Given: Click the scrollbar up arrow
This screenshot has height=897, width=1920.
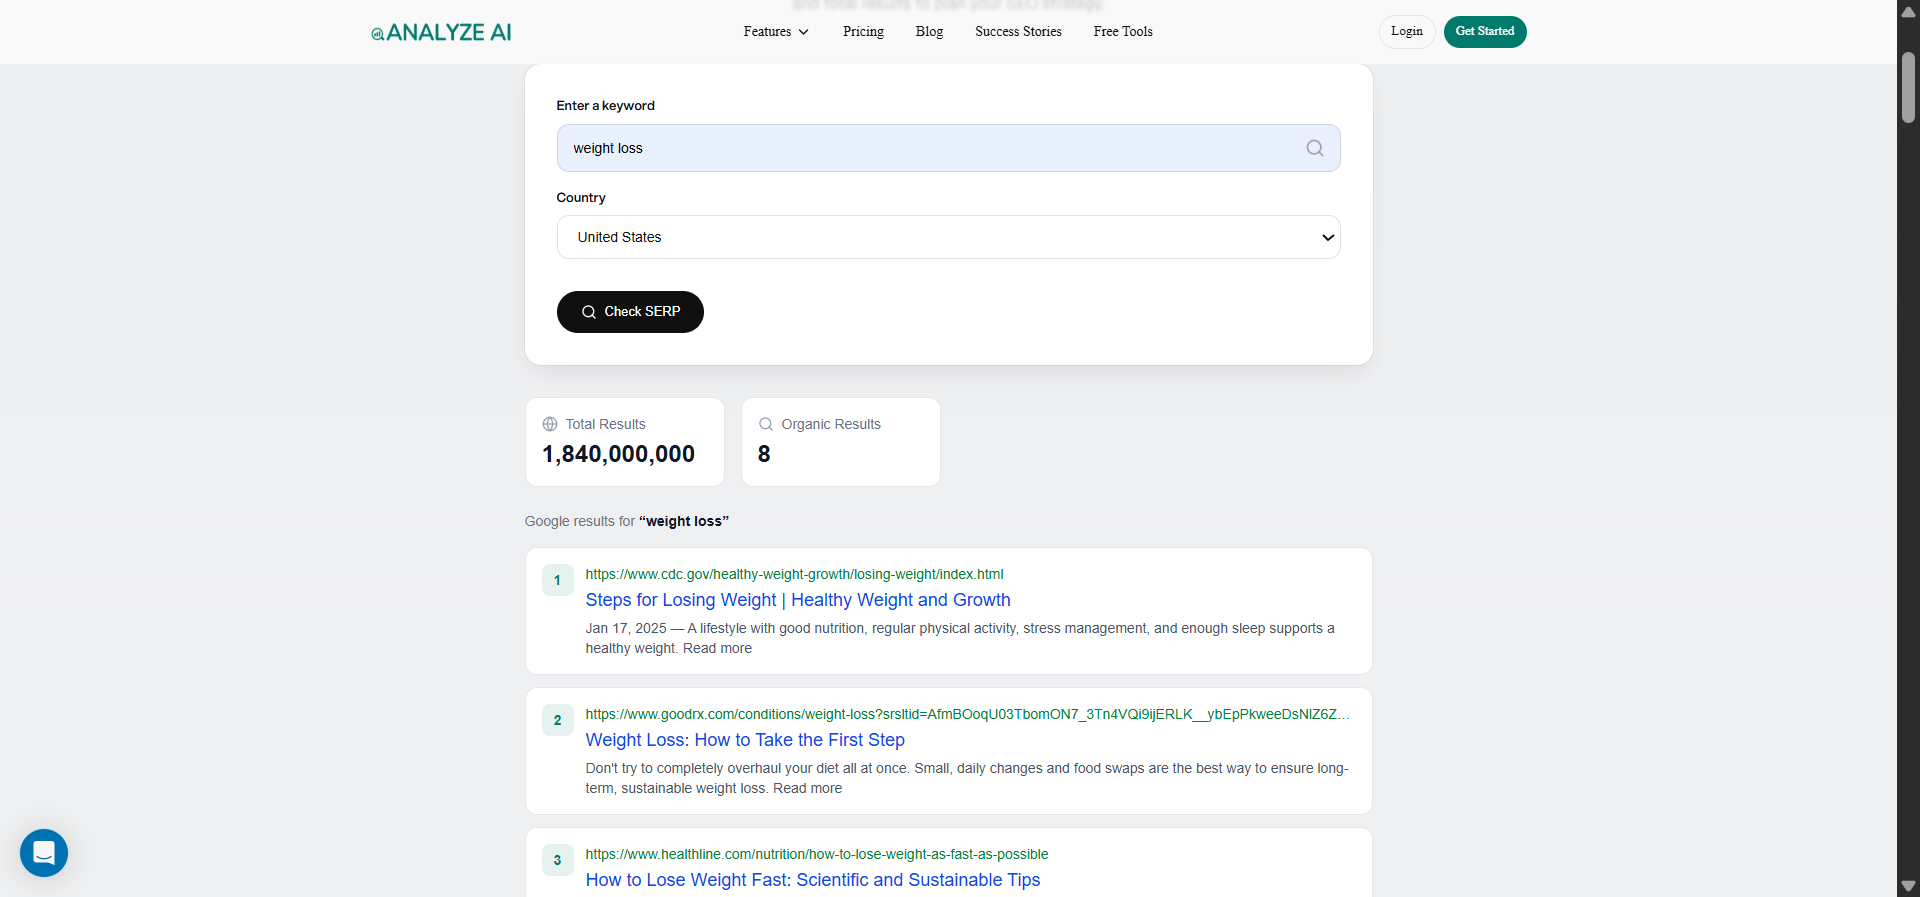Looking at the screenshot, I should tap(1908, 12).
